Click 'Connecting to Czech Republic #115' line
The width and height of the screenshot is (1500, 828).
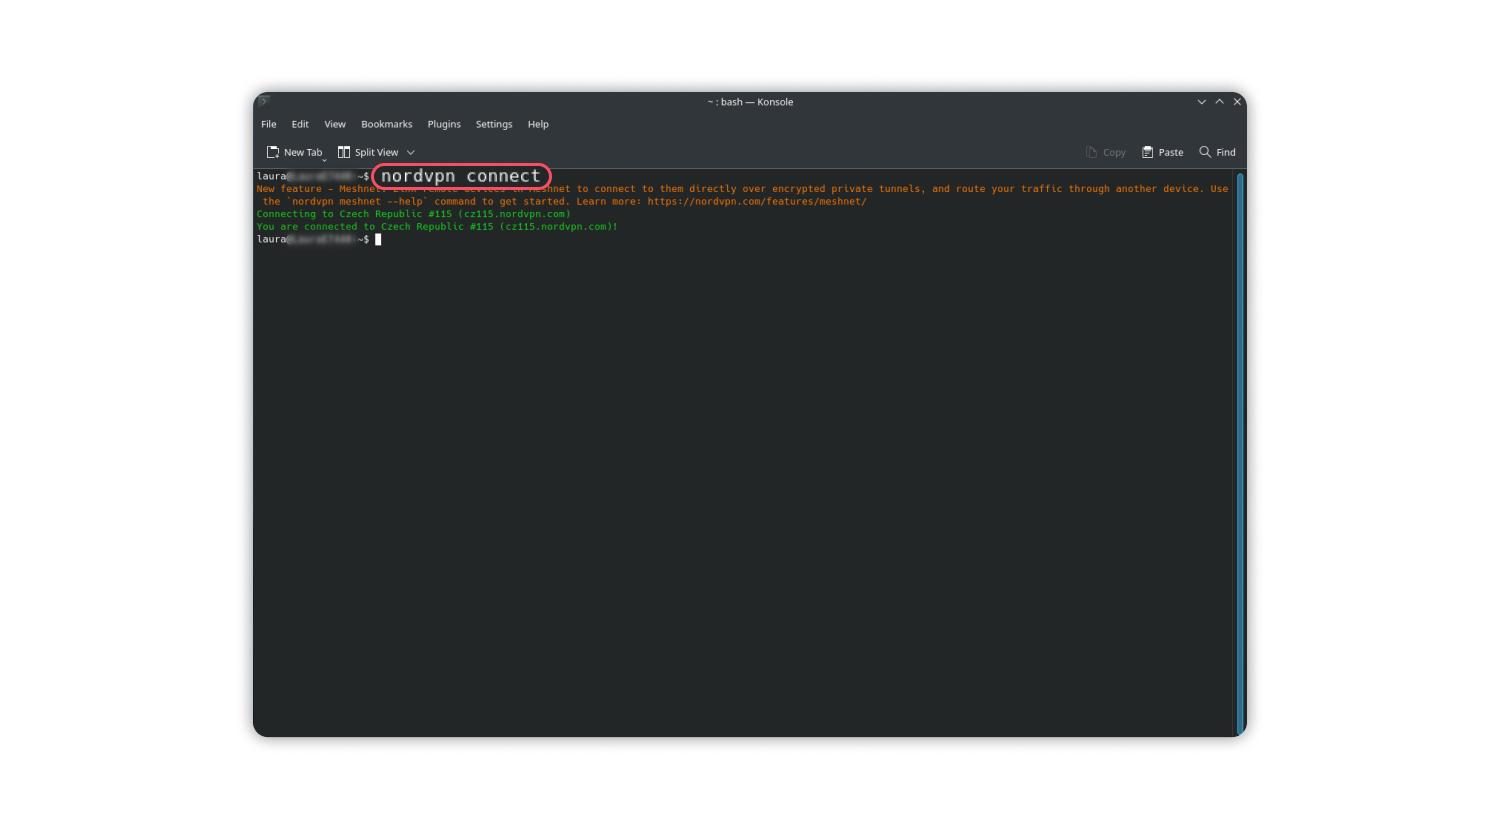tap(414, 214)
